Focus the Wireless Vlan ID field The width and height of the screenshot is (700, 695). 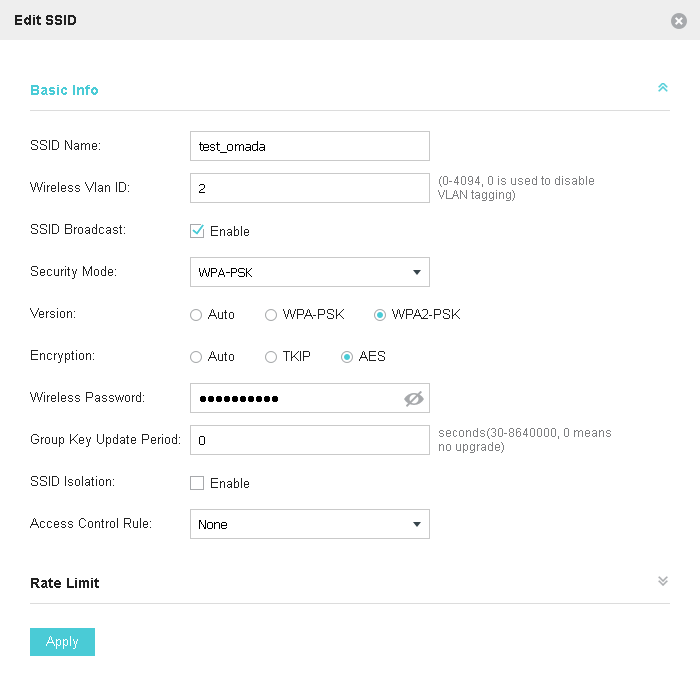(x=309, y=188)
